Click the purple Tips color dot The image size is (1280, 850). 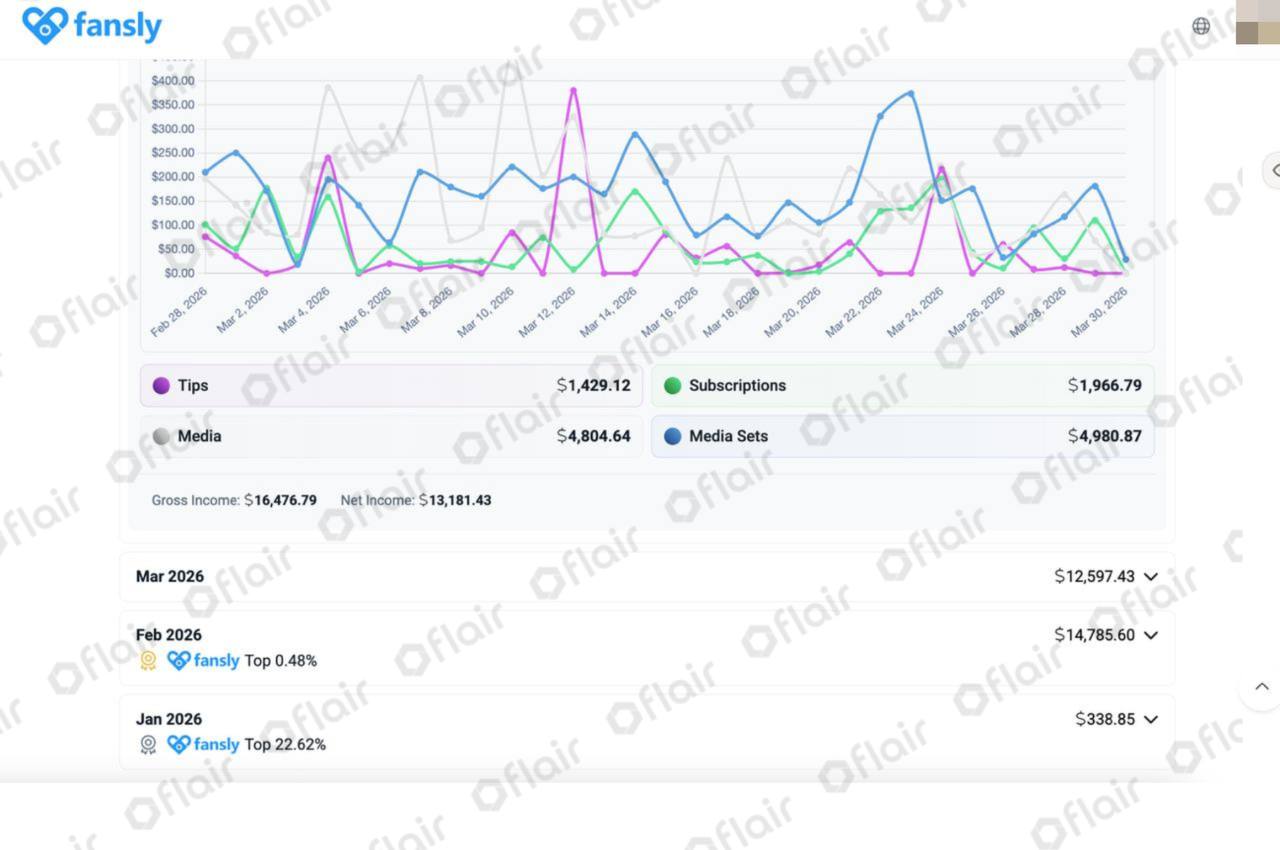click(x=161, y=386)
